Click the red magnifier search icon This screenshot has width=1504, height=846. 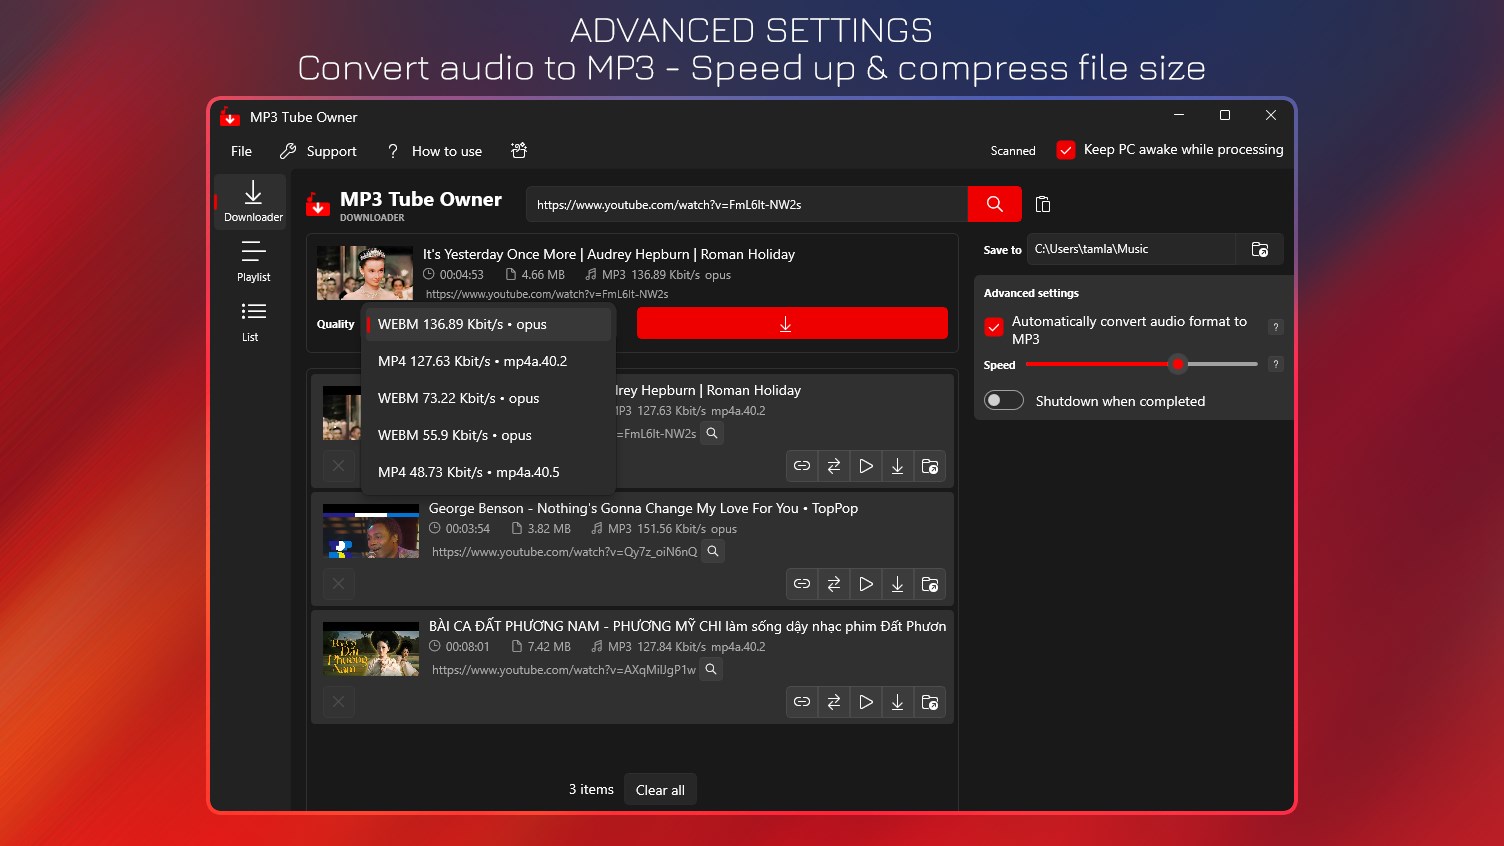994,204
